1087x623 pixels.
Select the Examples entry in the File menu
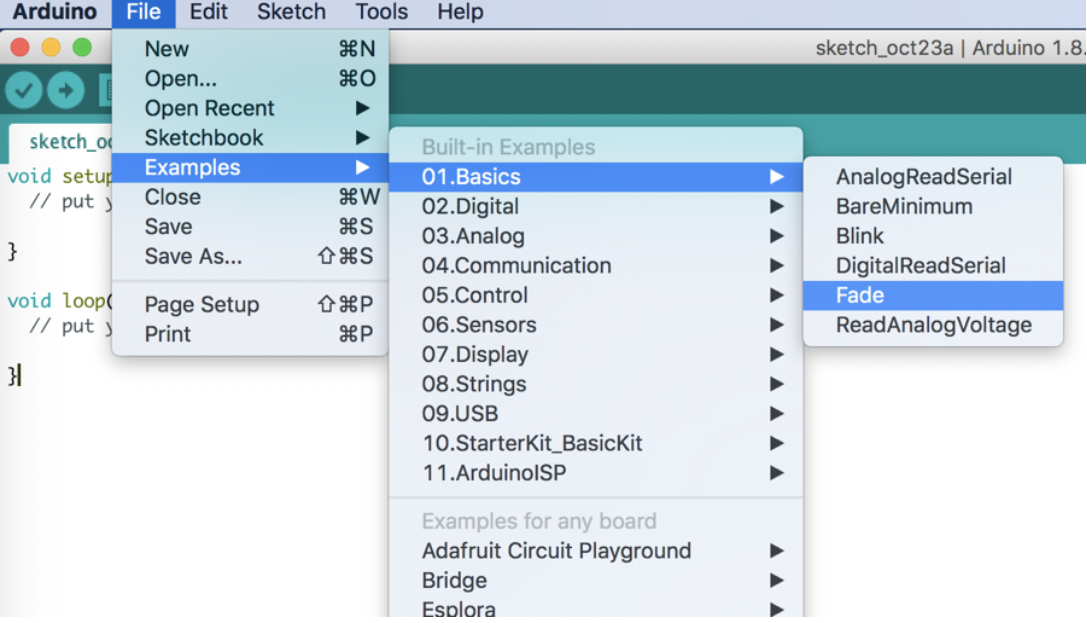[250, 168]
